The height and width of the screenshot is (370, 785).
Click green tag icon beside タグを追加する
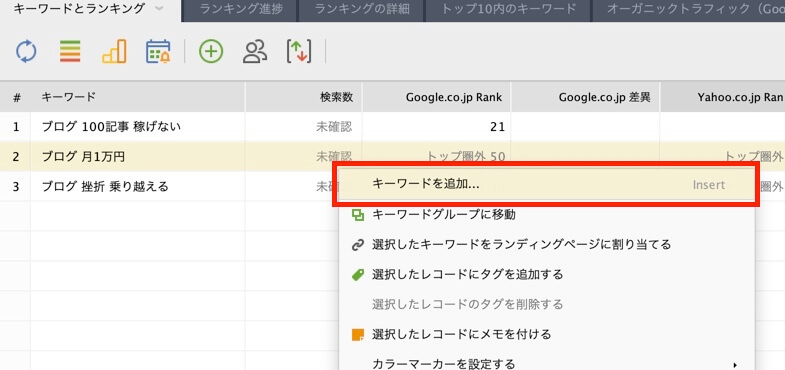pos(358,274)
